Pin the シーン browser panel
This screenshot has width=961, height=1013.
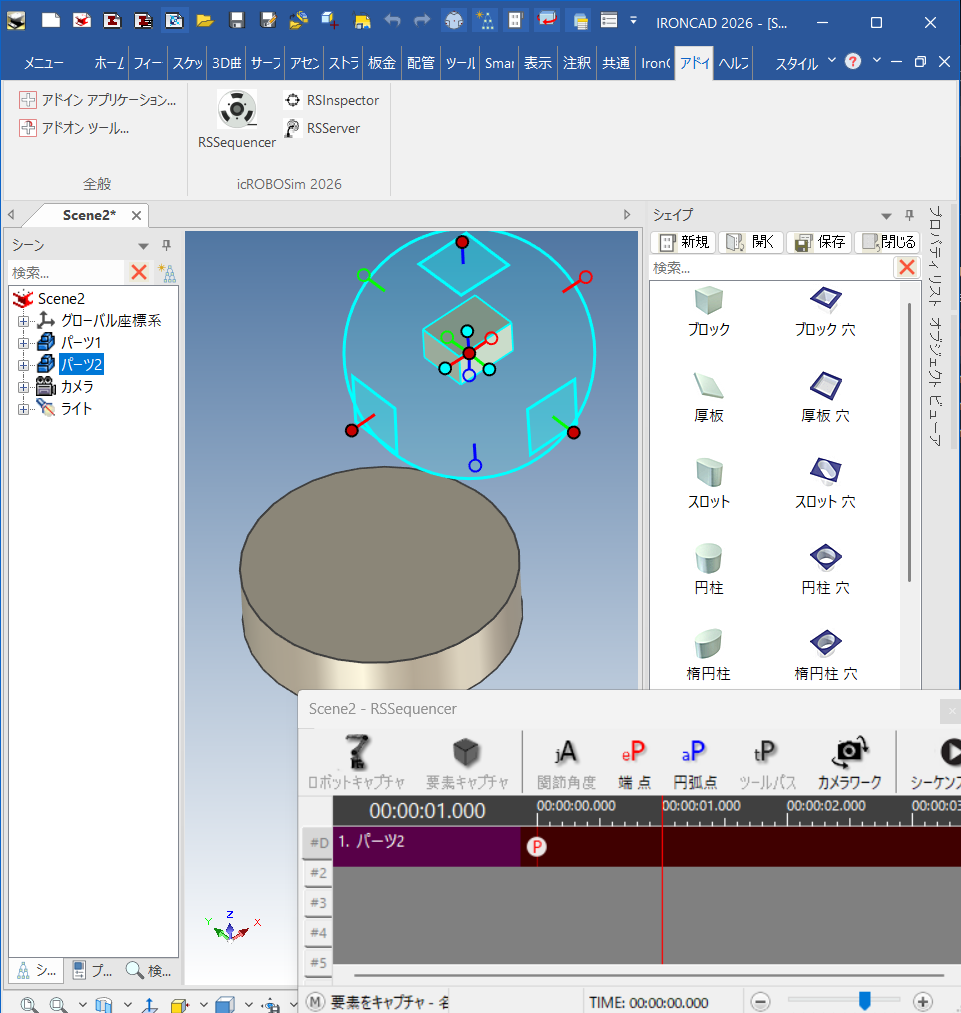[x=167, y=245]
